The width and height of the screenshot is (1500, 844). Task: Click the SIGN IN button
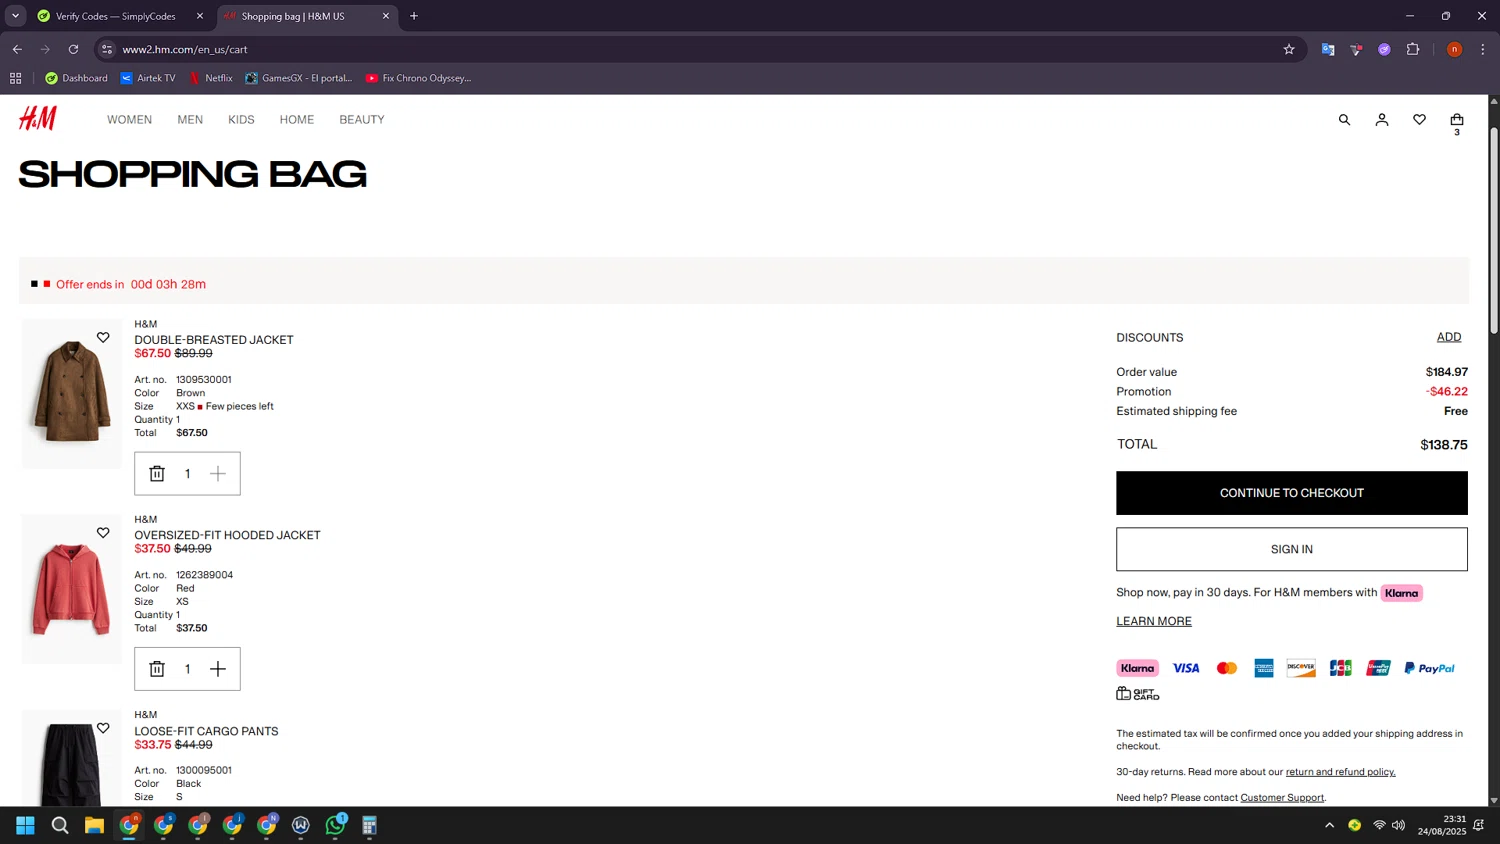[1292, 549]
